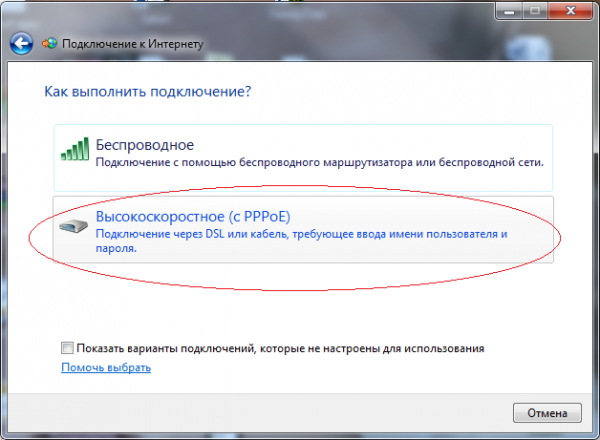The width and height of the screenshot is (600, 440).
Task: Click the Подключение к Интернету window title
Action: (133, 44)
